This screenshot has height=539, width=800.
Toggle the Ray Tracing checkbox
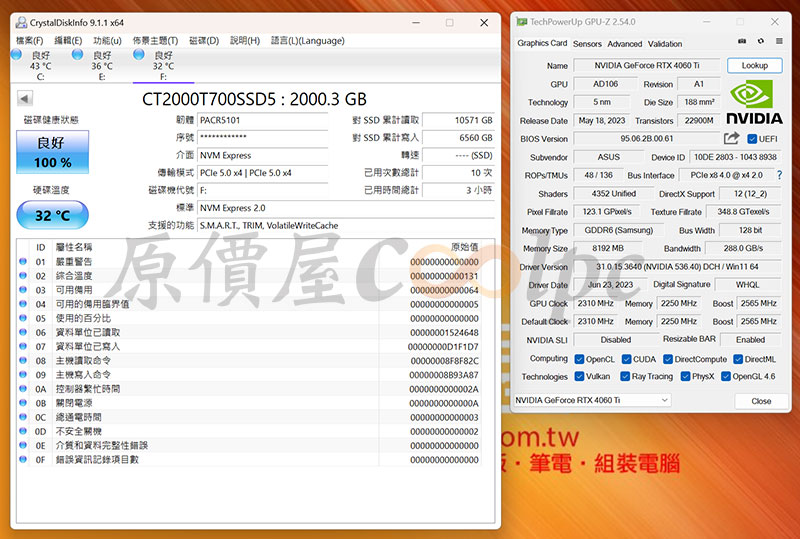pyautogui.click(x=625, y=377)
